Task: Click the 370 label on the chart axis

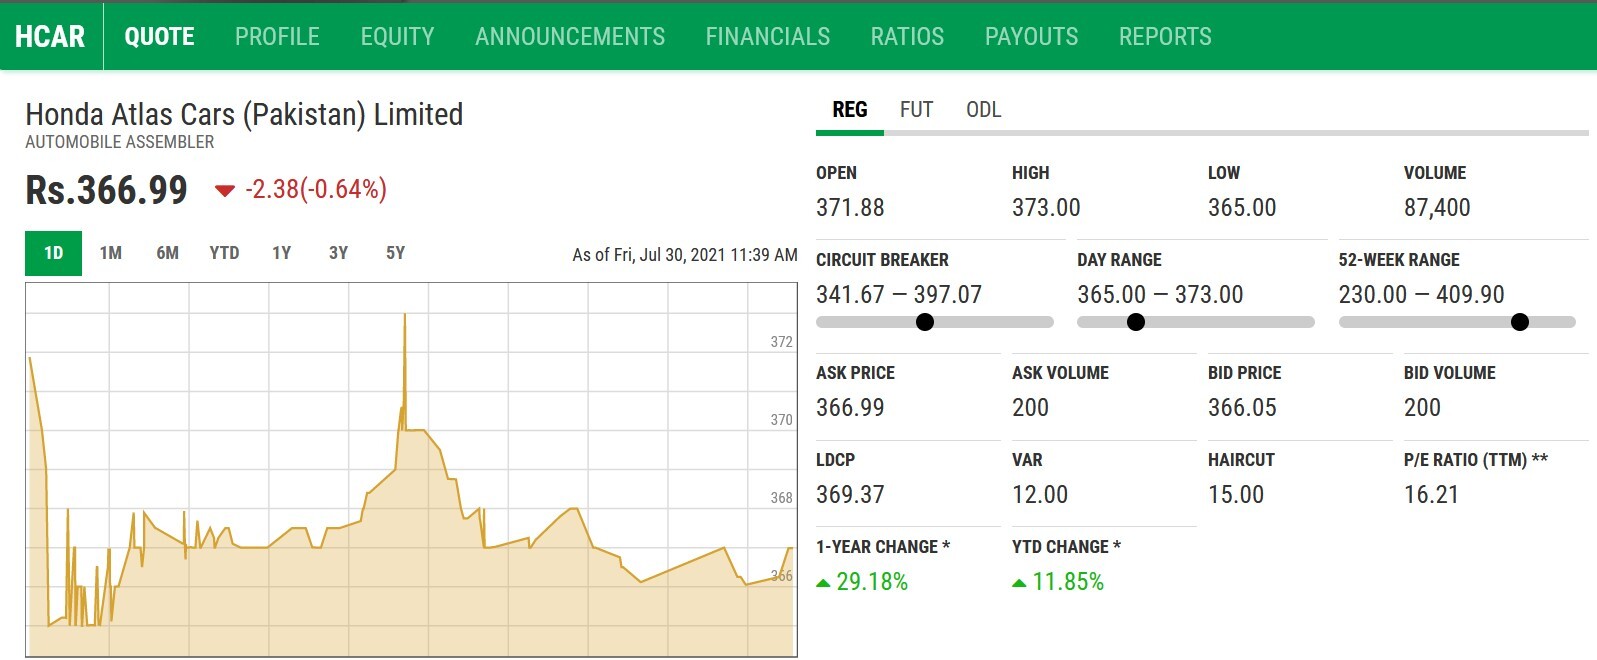Action: coord(782,420)
